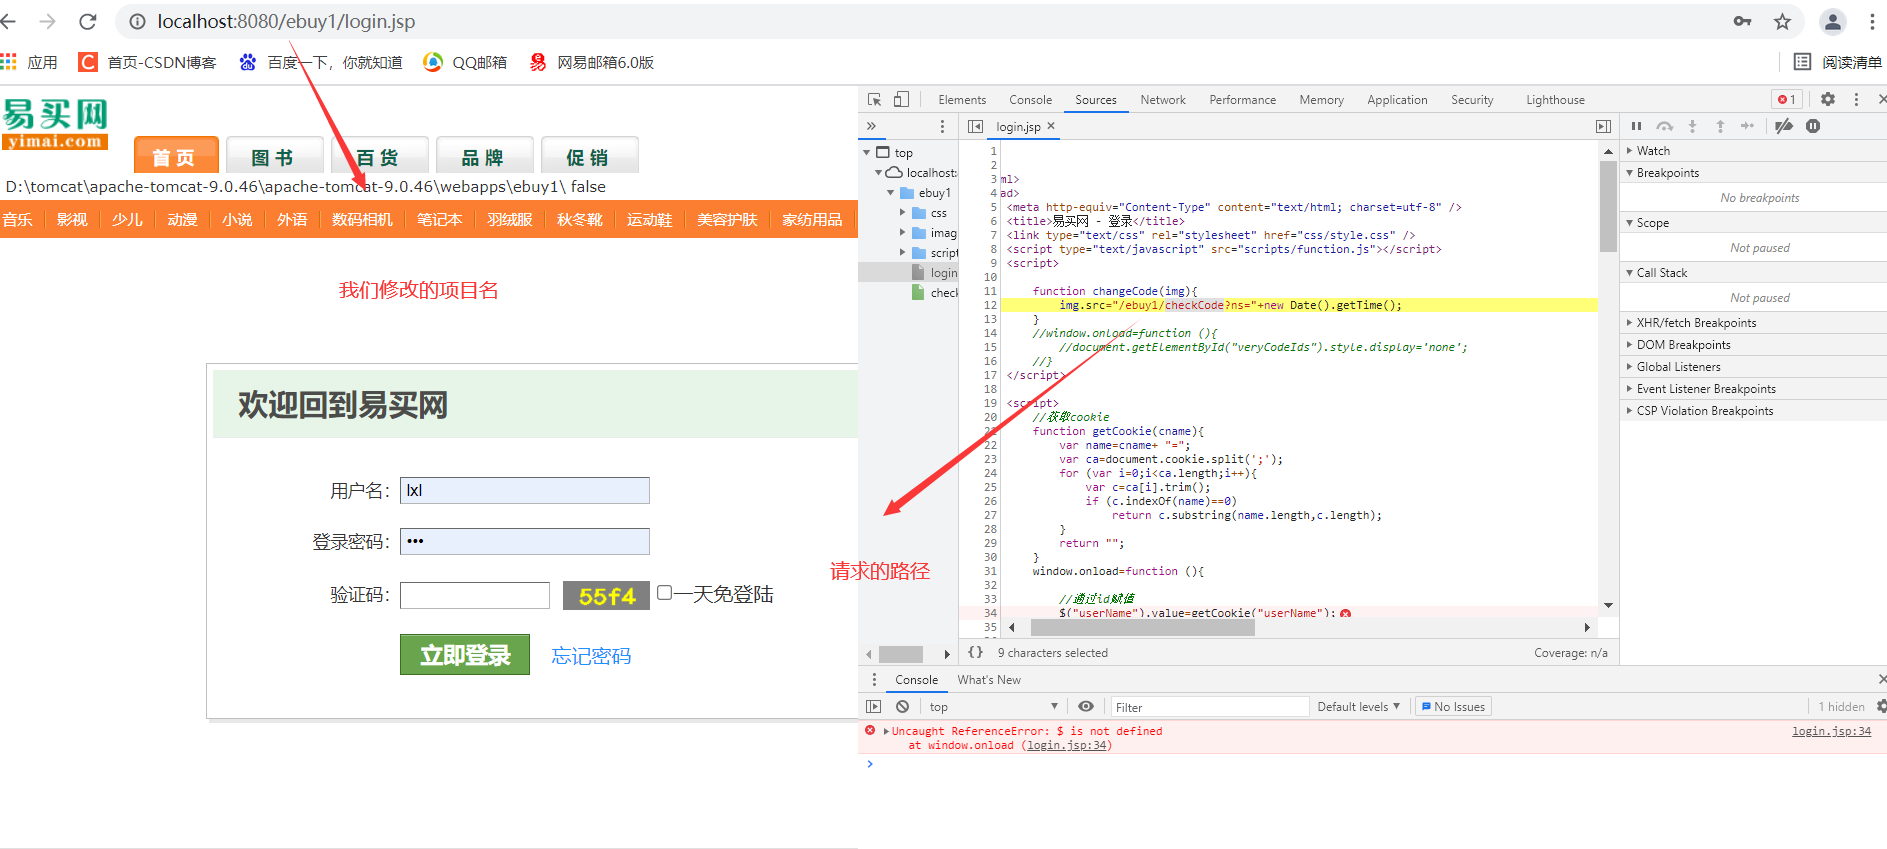Open the browser profile avatar menu
Image resolution: width=1887 pixels, height=849 pixels.
click(x=1832, y=21)
